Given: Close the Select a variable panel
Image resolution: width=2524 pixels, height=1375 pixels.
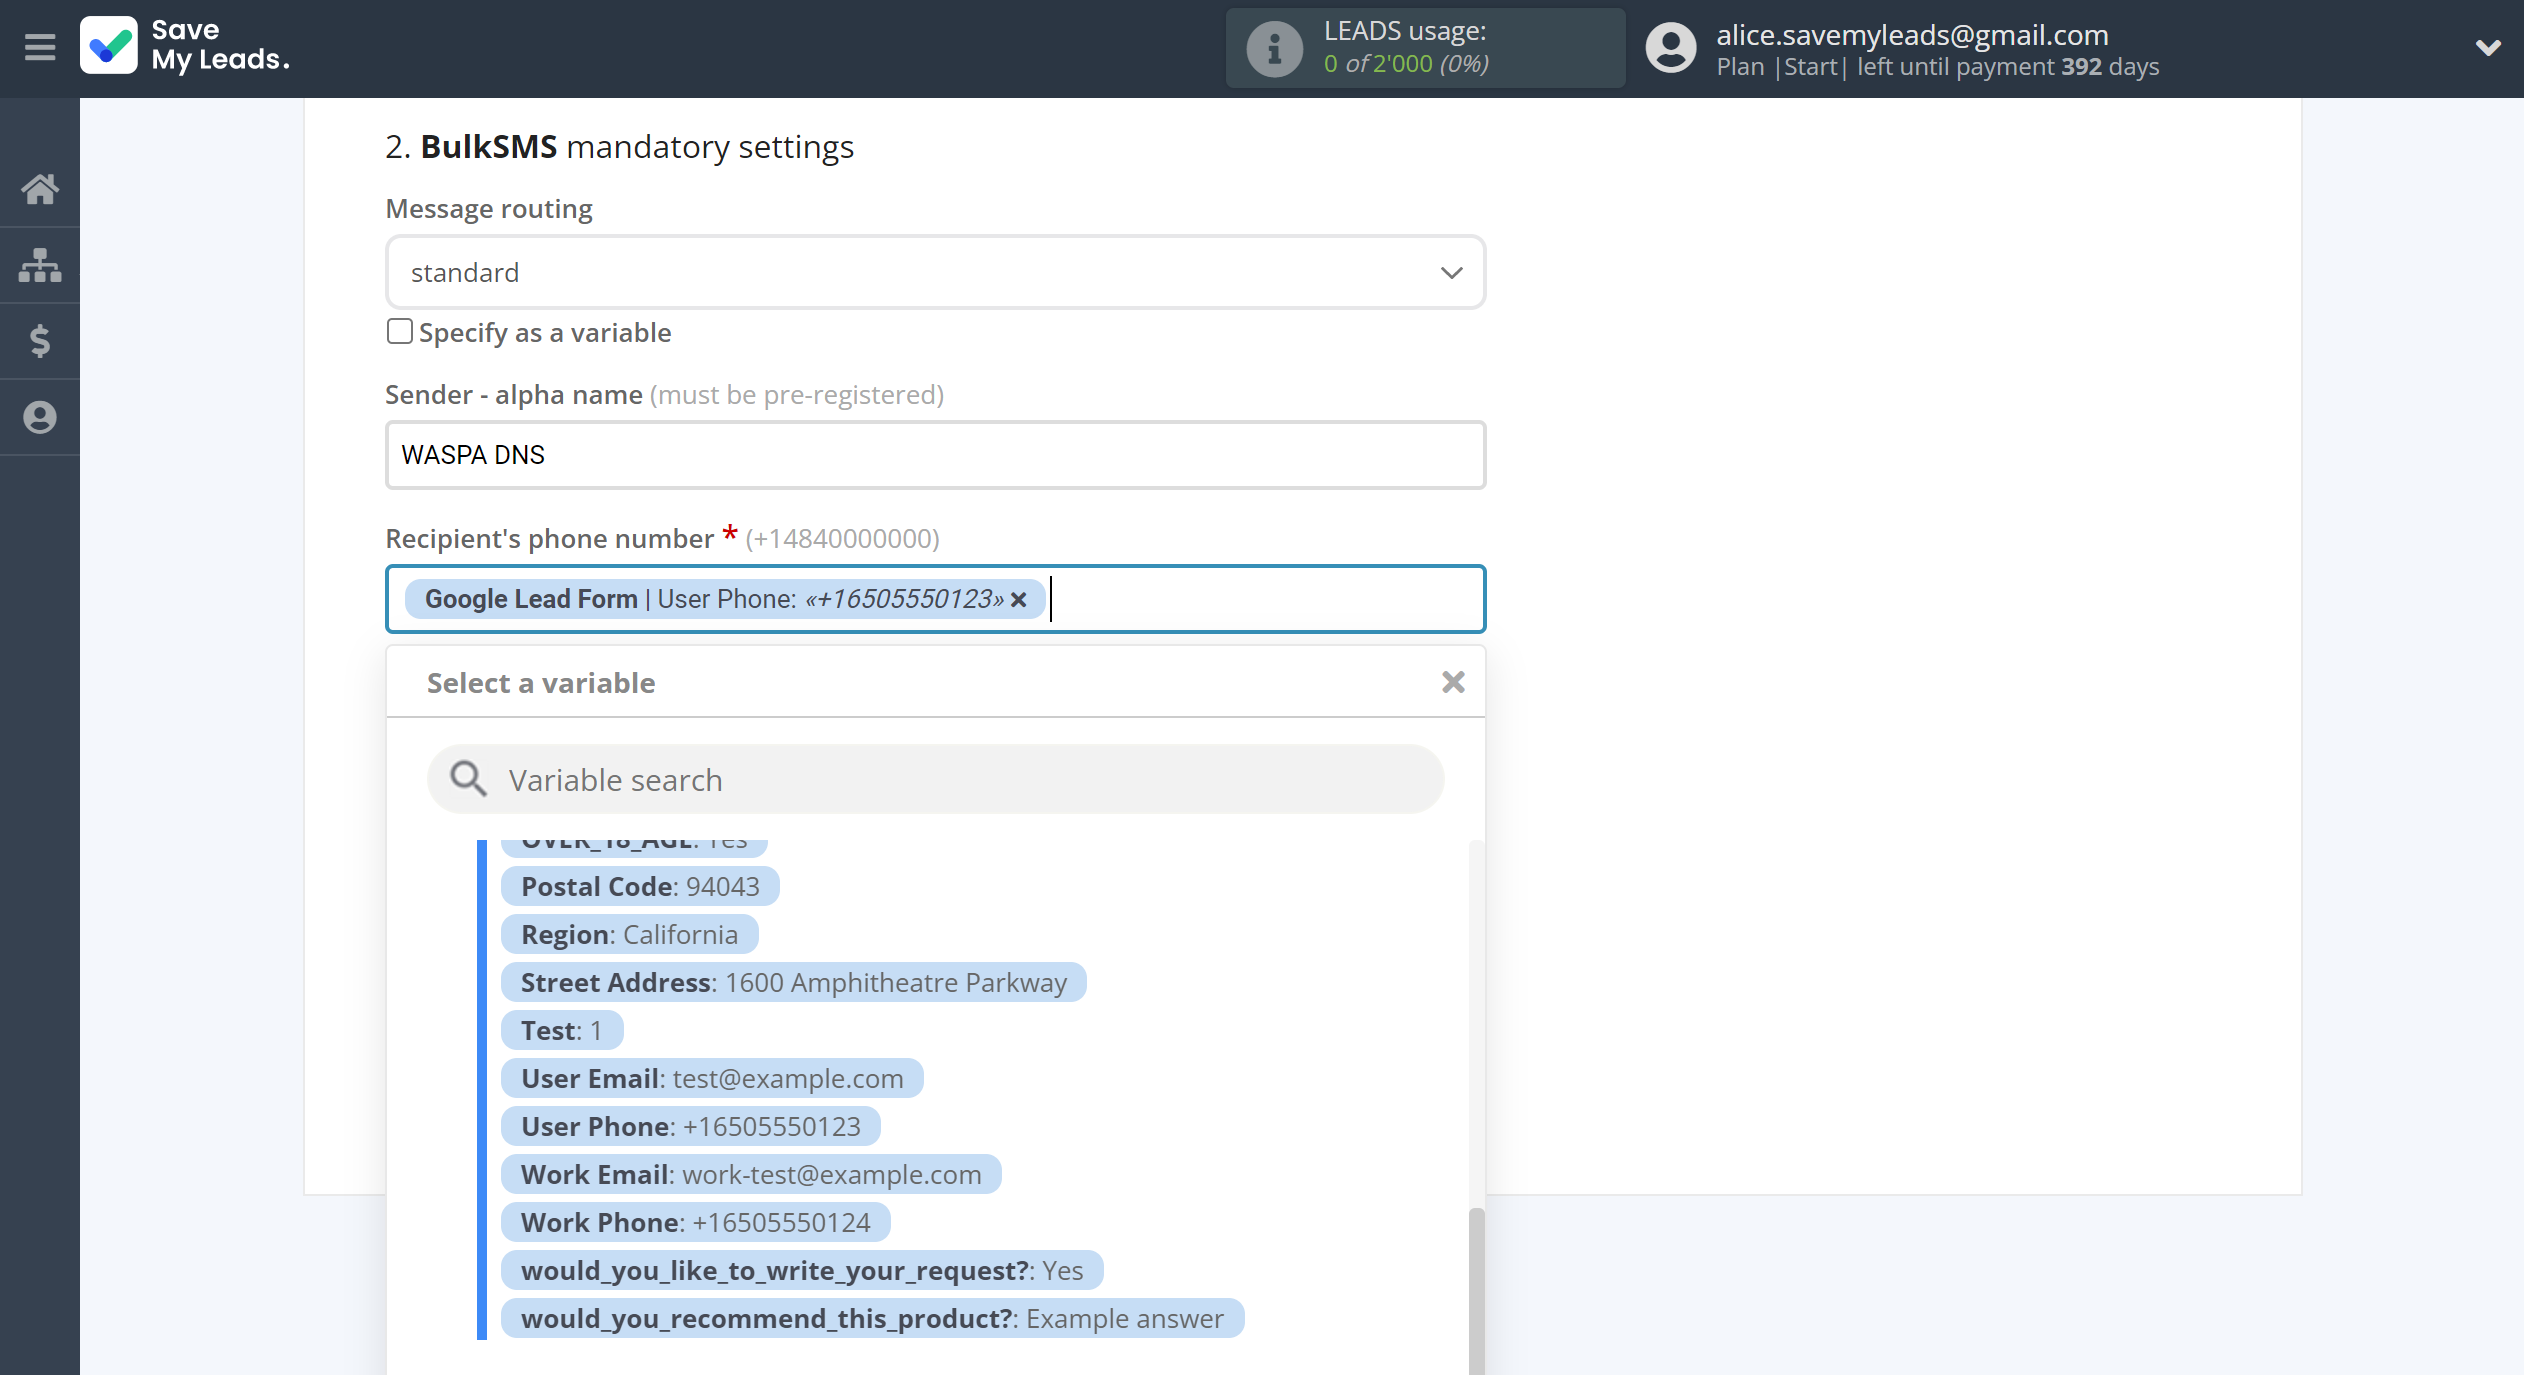Looking at the screenshot, I should [x=1453, y=682].
